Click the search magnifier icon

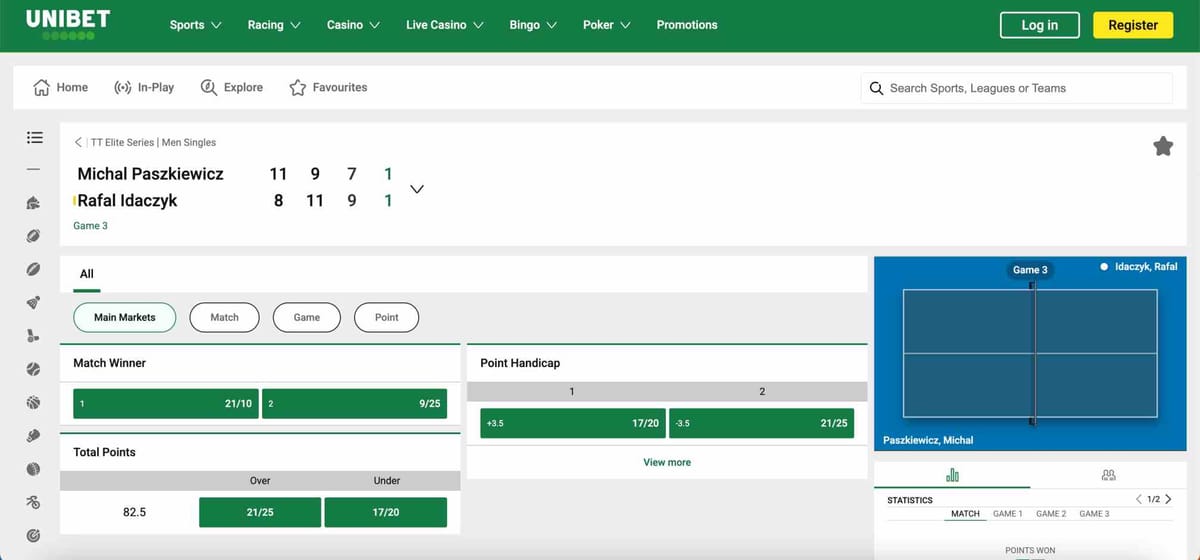[877, 88]
